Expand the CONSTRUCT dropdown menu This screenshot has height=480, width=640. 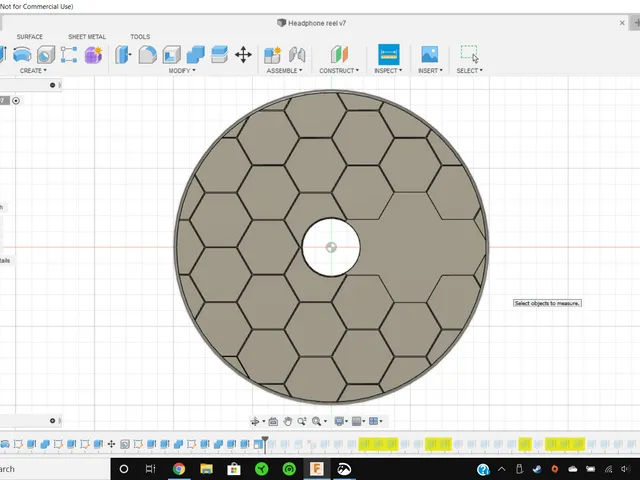click(339, 71)
